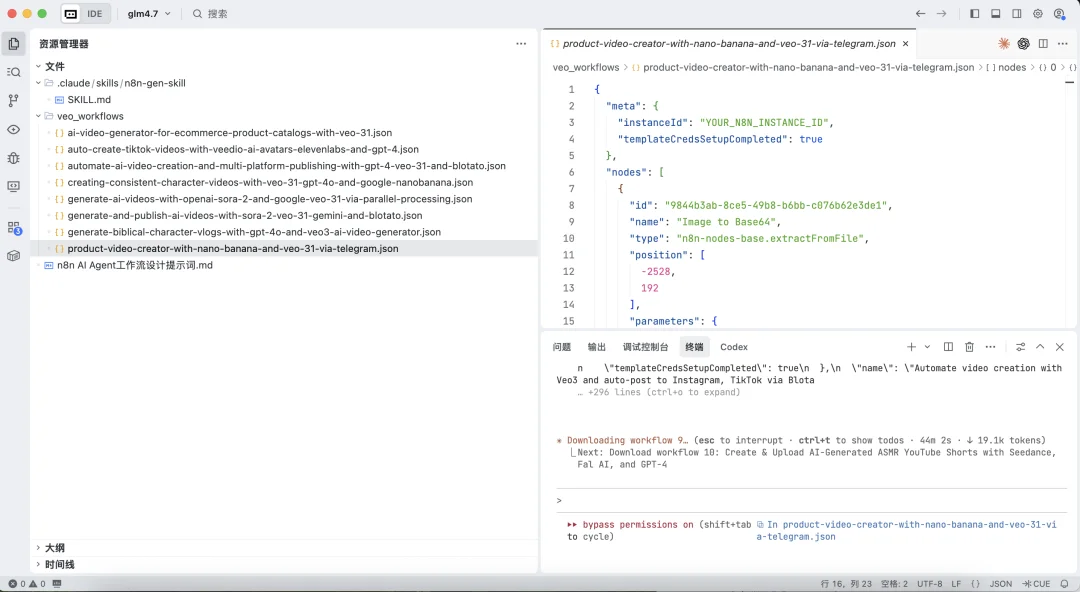Kill terminal using the trash icon

[x=969, y=347]
